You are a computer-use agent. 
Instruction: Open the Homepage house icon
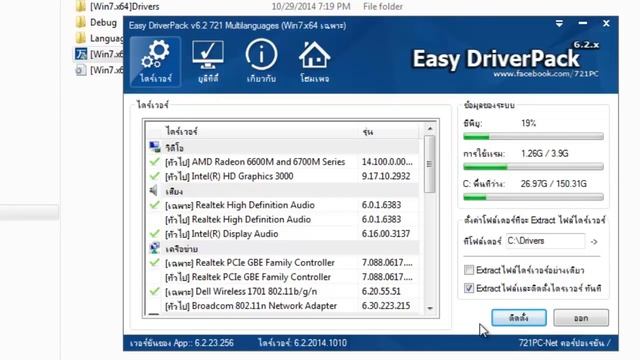[314, 62]
